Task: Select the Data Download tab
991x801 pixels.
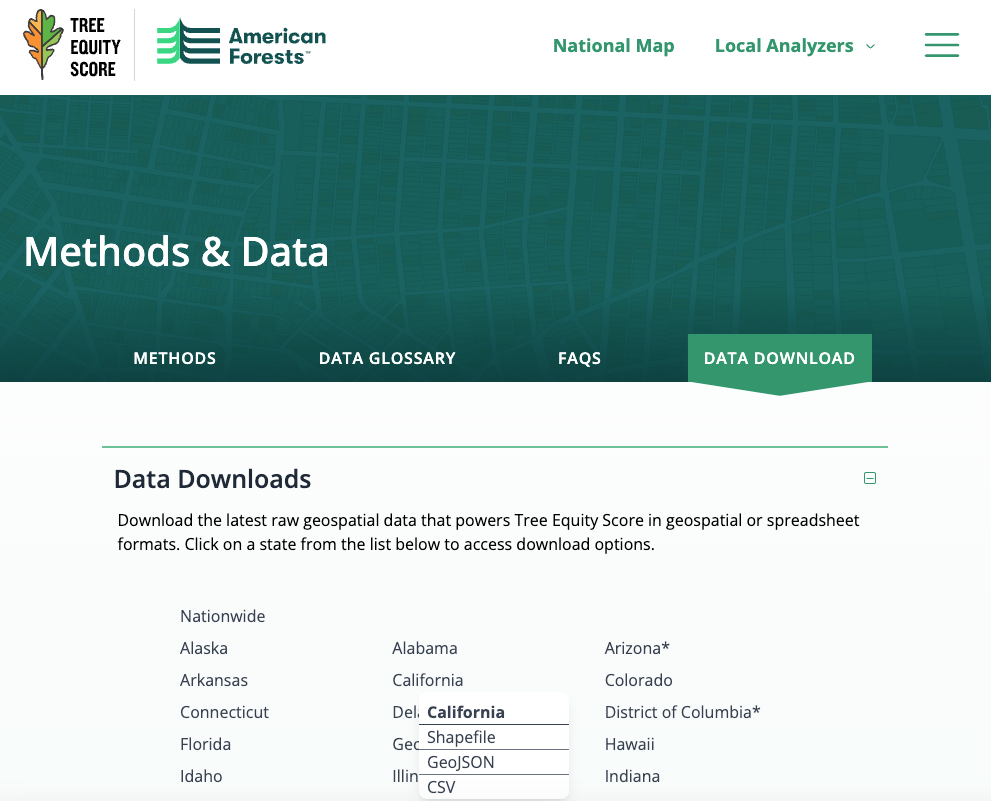Action: tap(779, 358)
